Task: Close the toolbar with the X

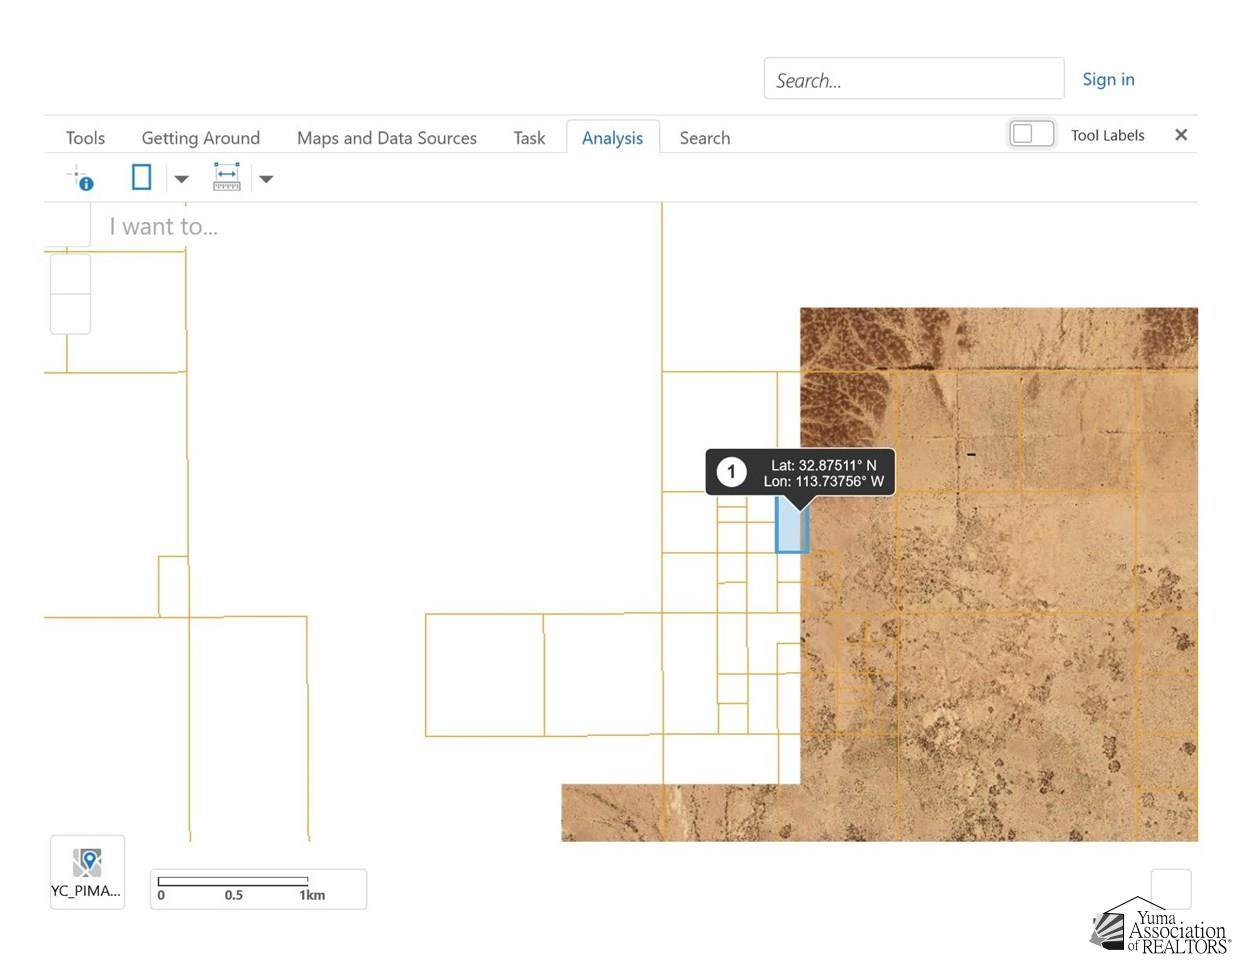Action: click(x=1181, y=135)
